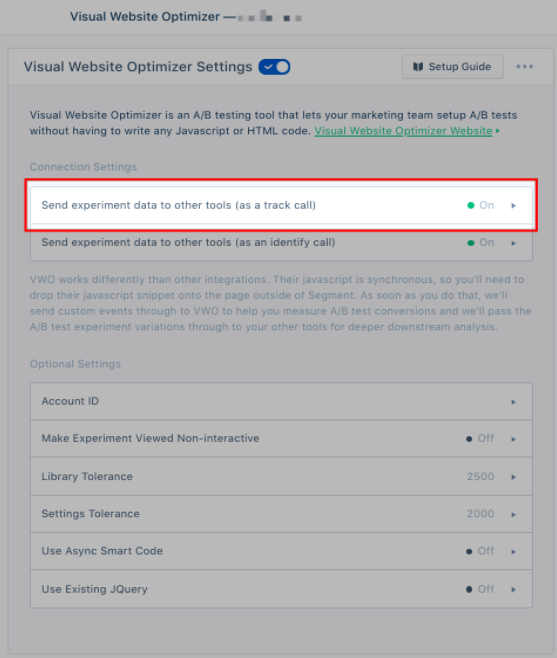Open the track call experiment data setting

click(x=281, y=205)
